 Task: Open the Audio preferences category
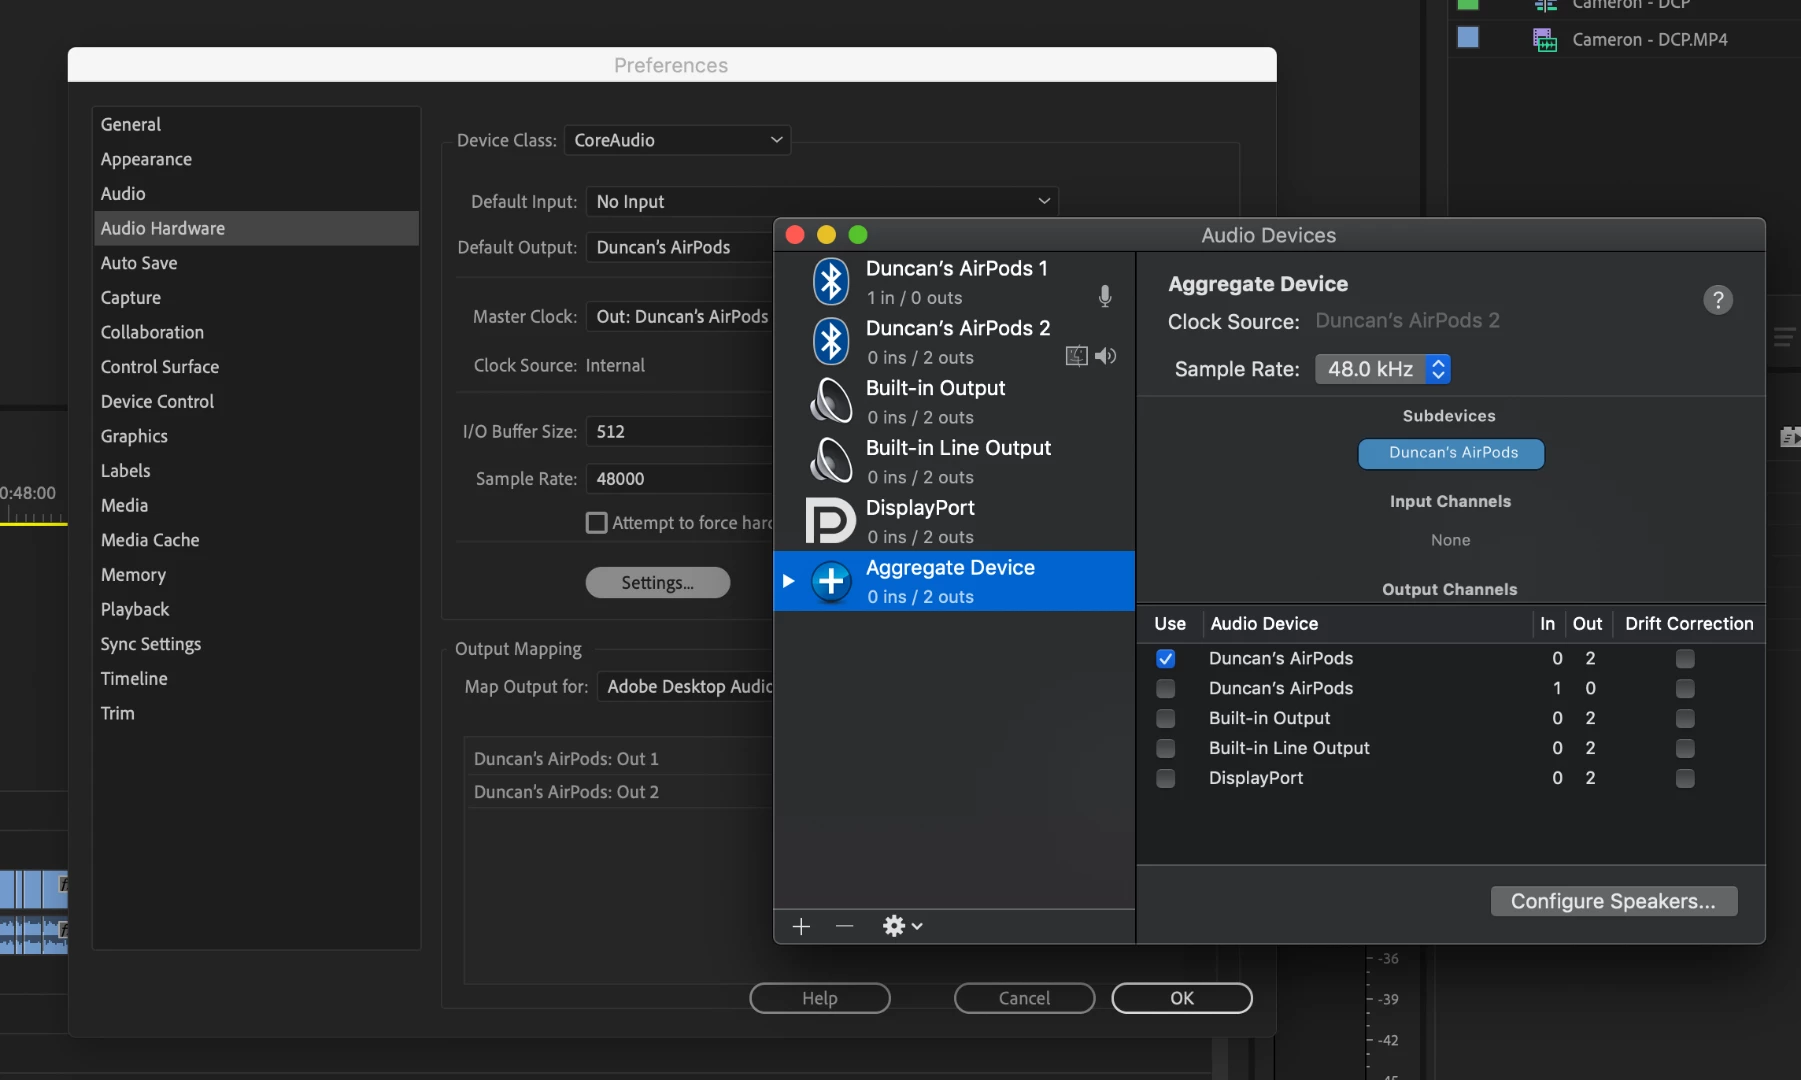coord(256,194)
